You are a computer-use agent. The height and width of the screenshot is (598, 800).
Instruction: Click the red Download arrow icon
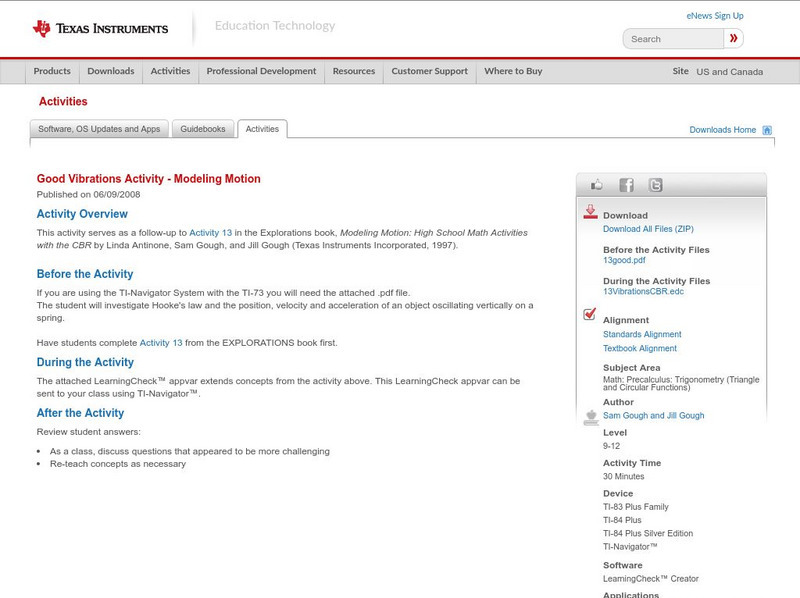point(590,210)
